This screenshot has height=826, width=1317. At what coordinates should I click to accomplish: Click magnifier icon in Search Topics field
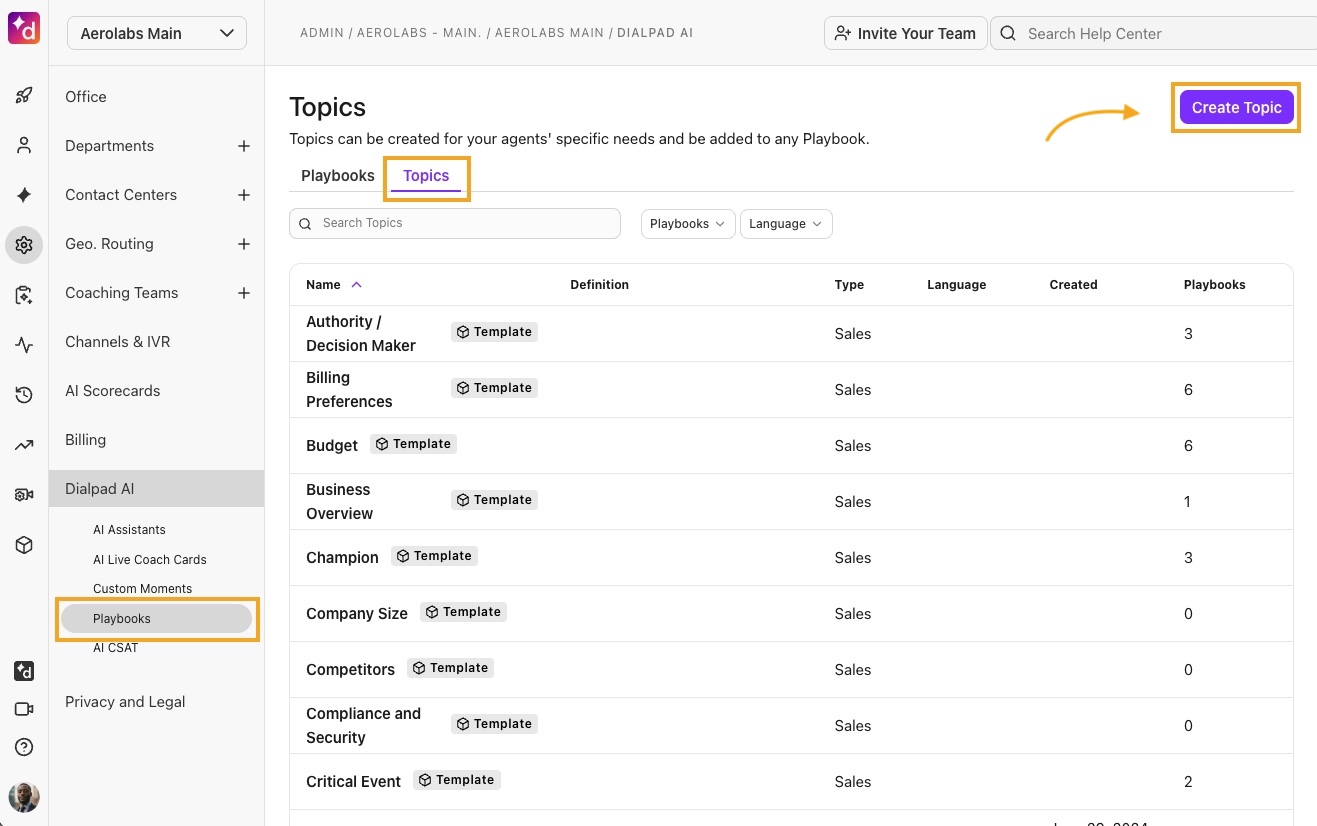[305, 224]
